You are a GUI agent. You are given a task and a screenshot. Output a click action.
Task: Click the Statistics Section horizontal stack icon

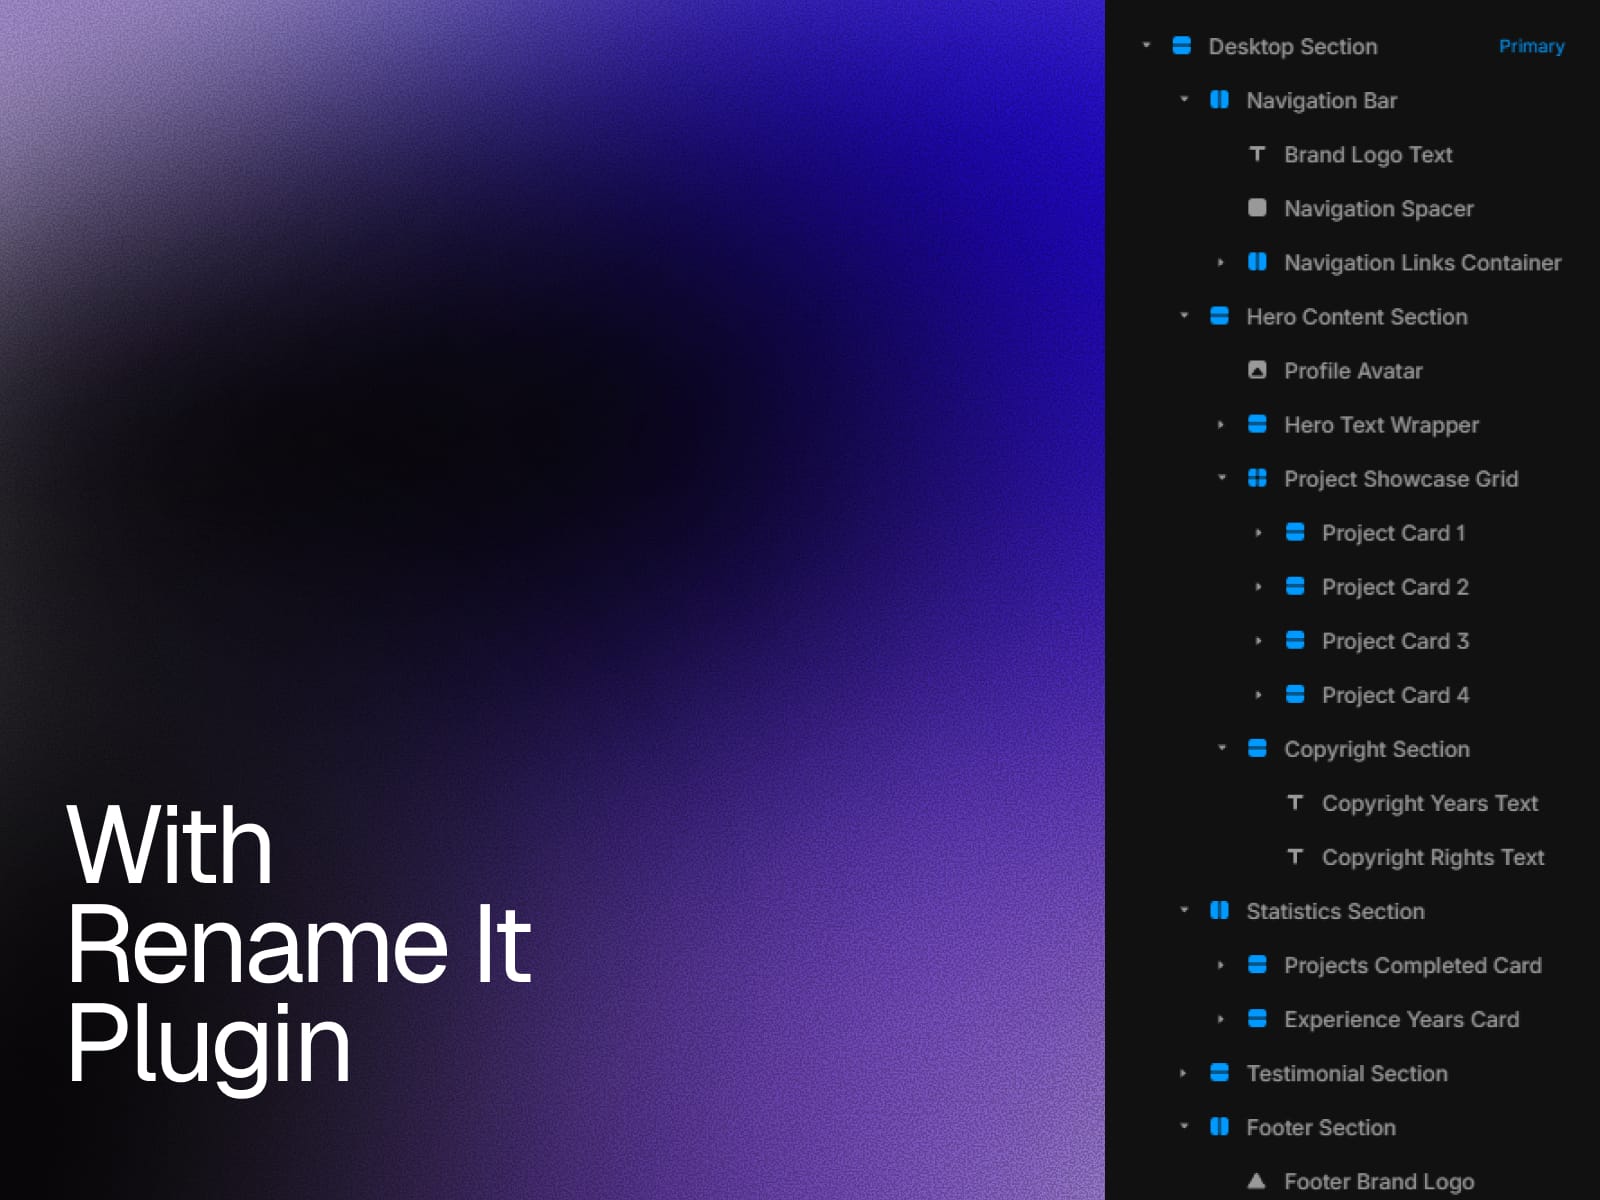coord(1219,910)
